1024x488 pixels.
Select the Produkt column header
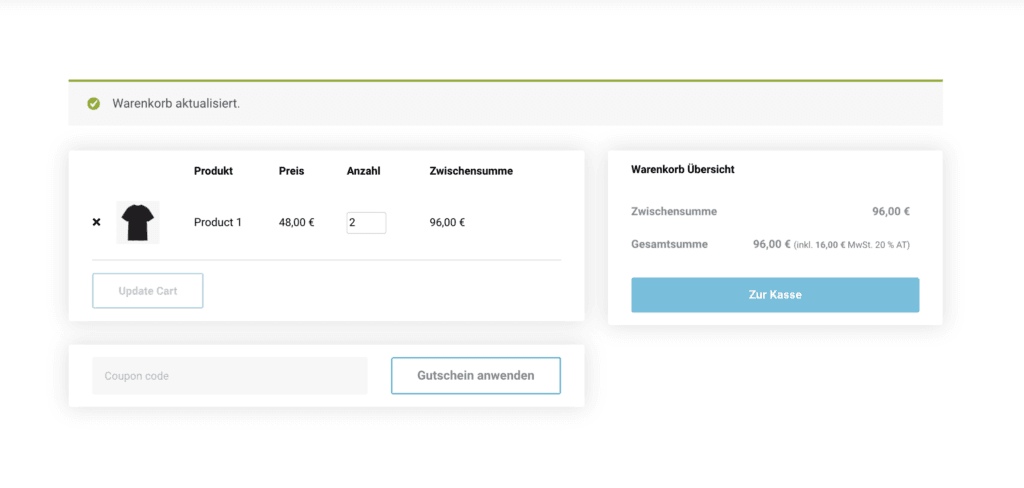(x=213, y=171)
